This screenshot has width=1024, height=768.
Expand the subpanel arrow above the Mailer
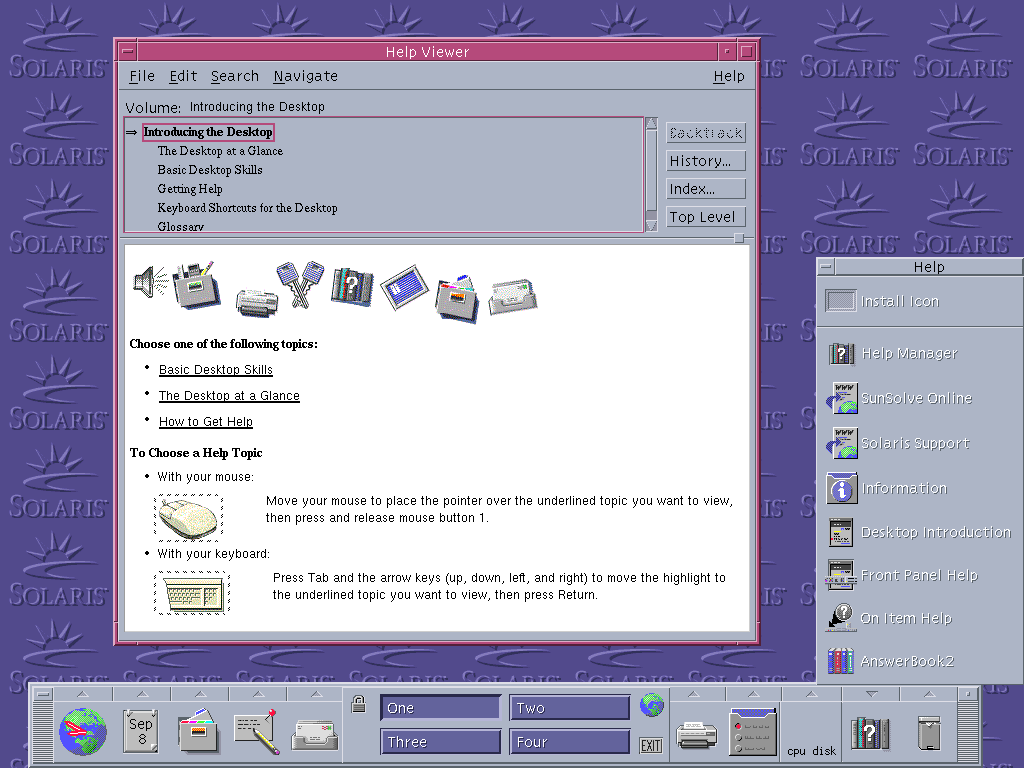(315, 694)
